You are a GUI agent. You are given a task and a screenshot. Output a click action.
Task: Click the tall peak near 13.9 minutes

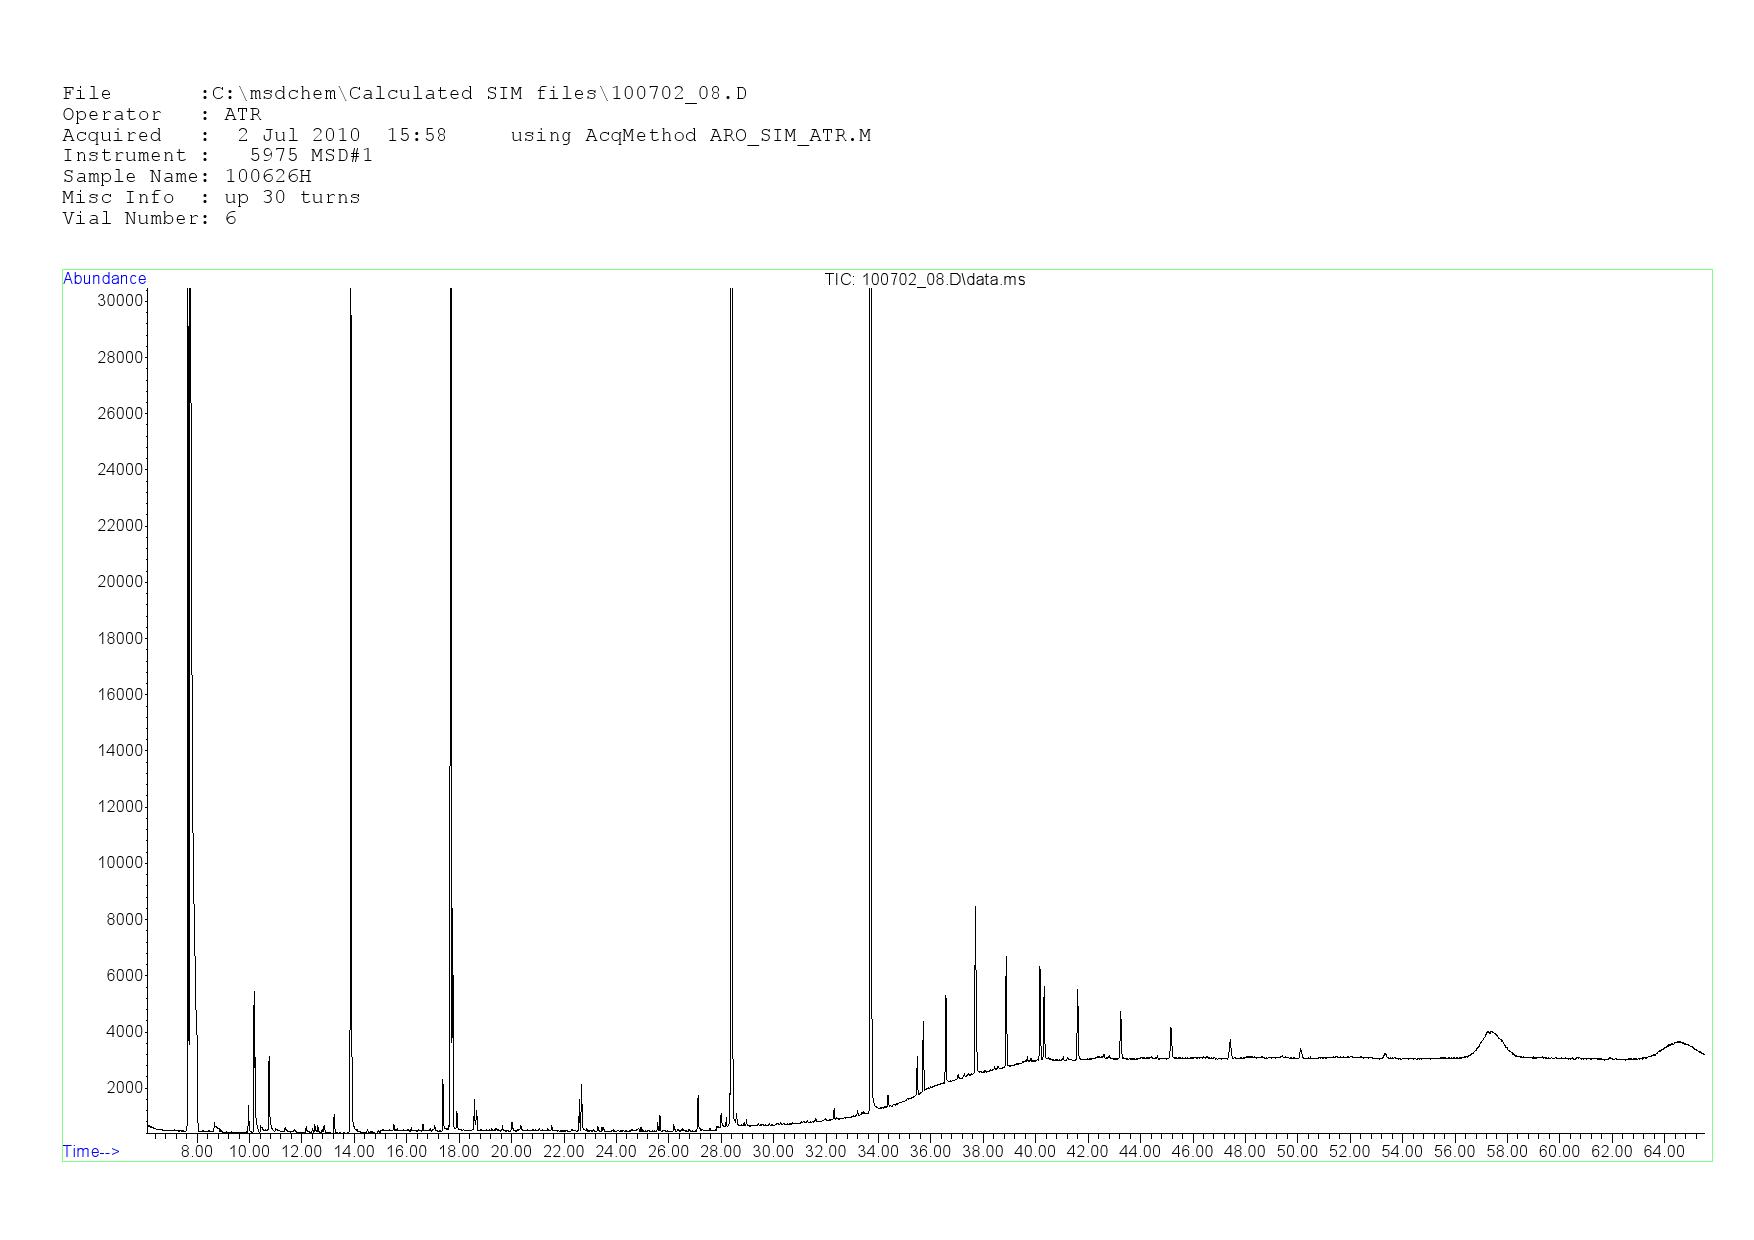351,600
